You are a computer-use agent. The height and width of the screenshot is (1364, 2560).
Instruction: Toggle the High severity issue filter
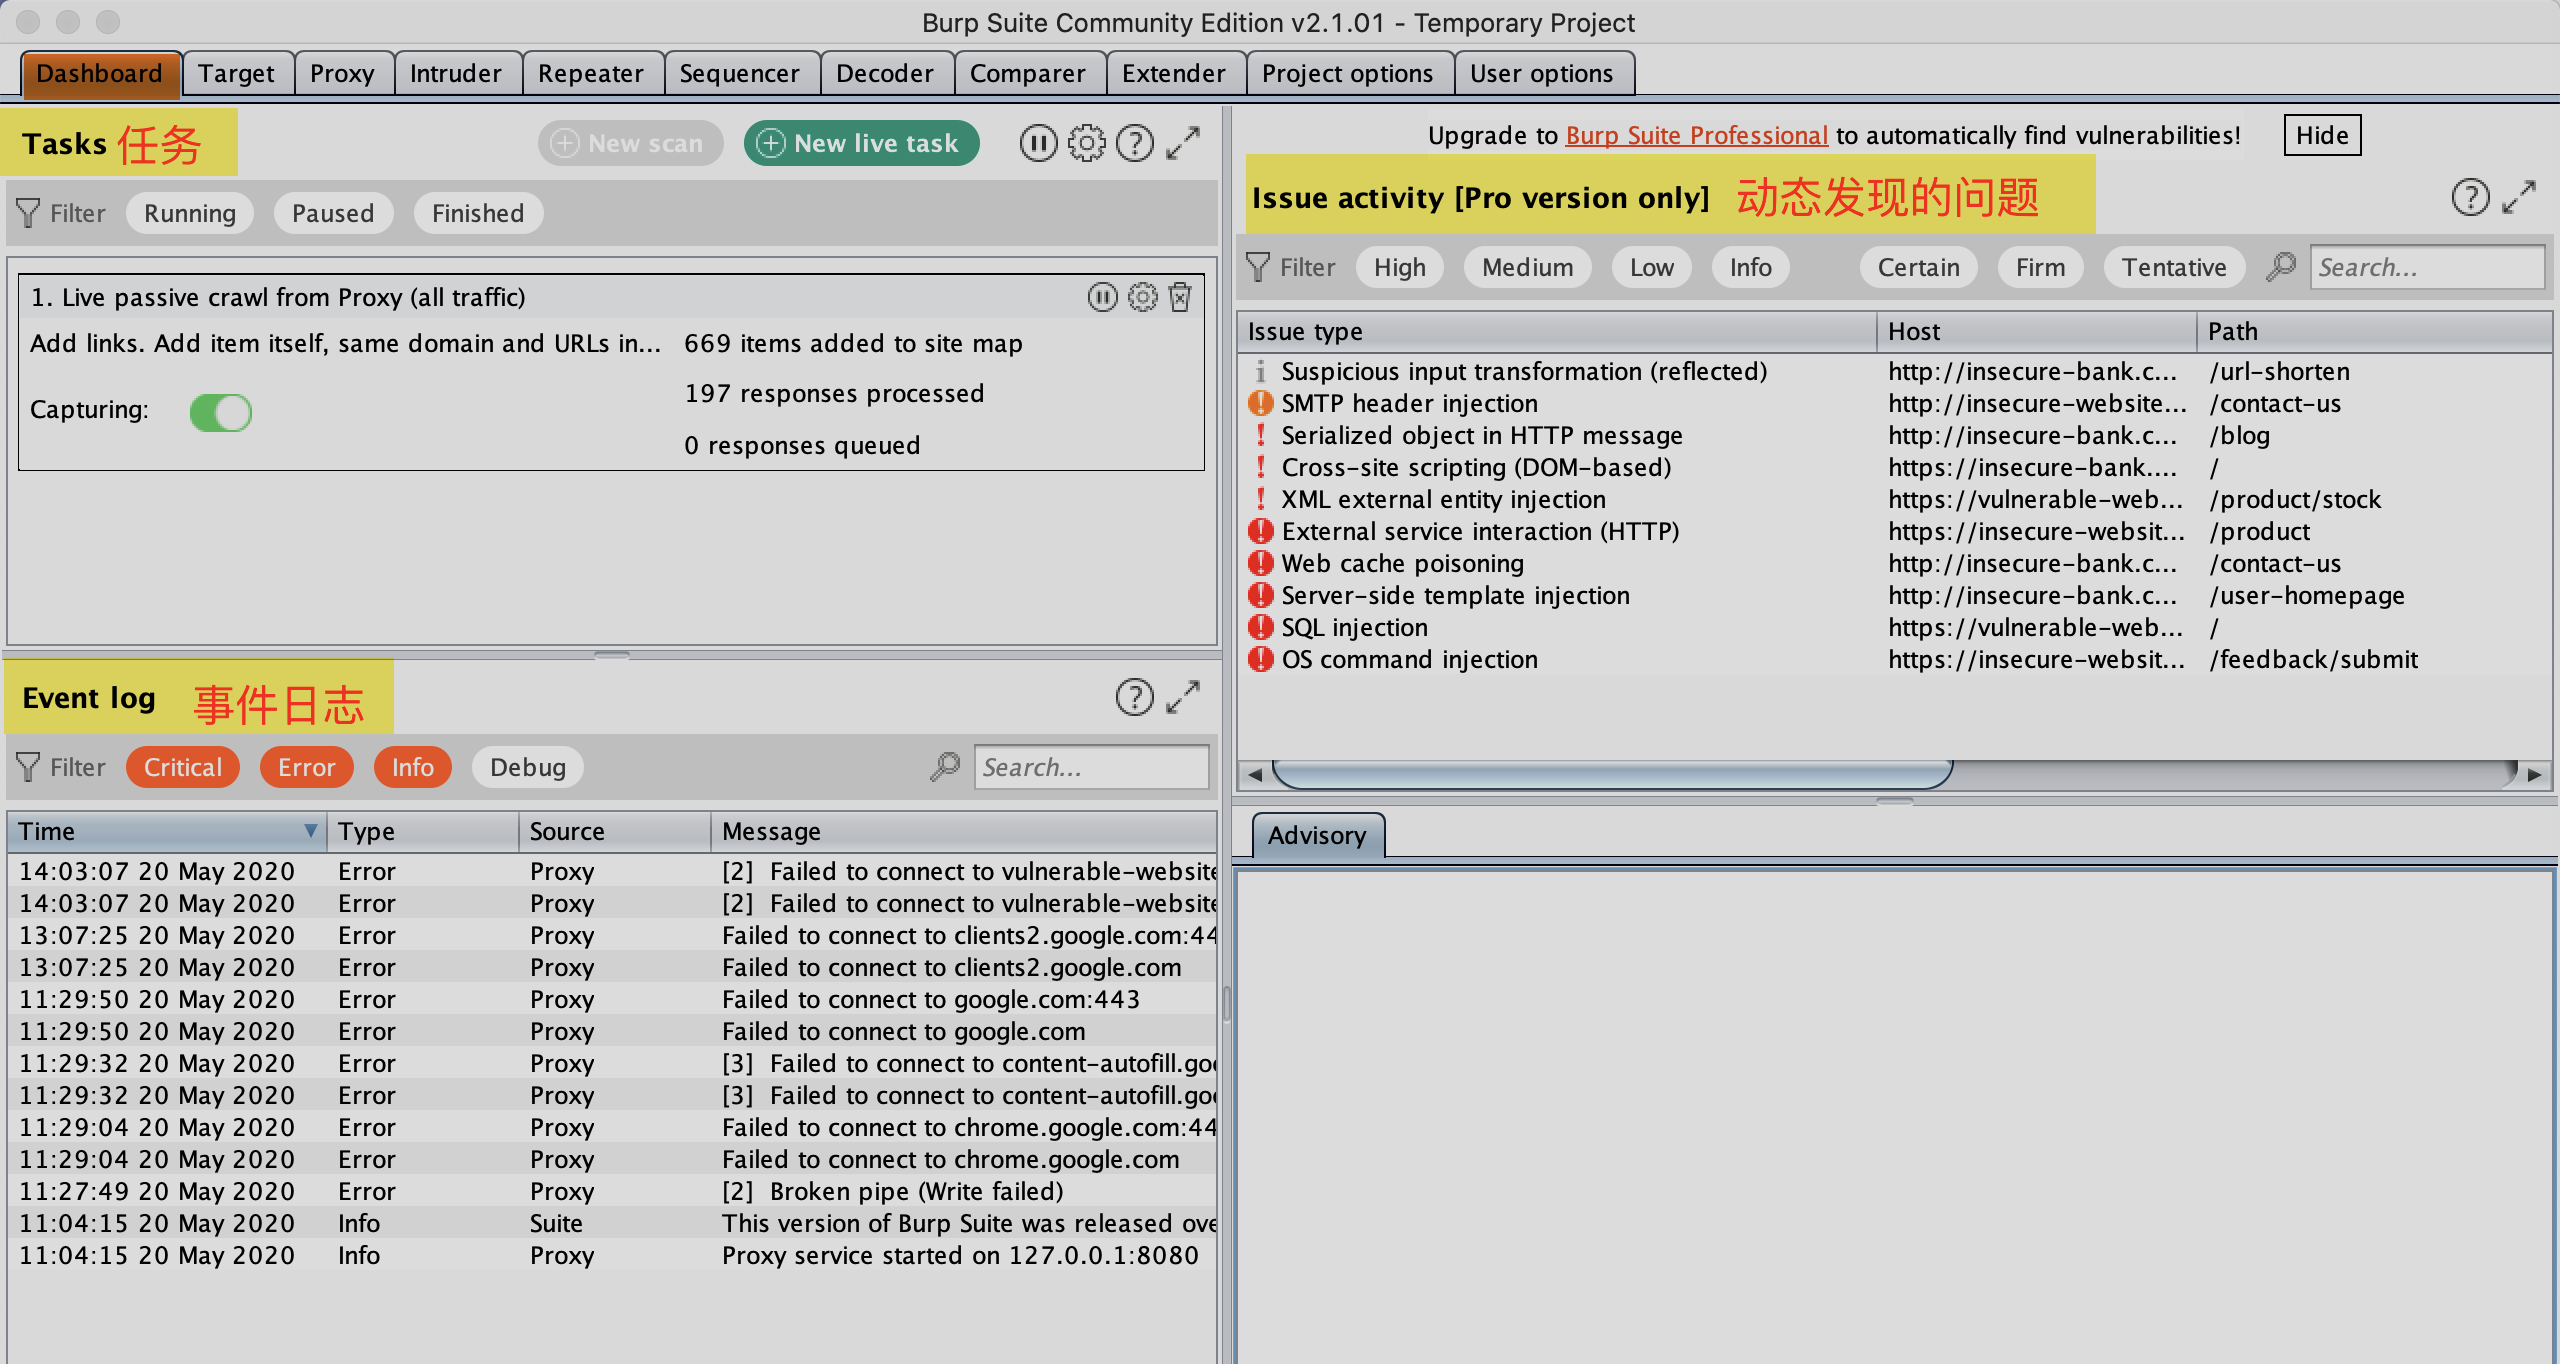coord(1399,267)
